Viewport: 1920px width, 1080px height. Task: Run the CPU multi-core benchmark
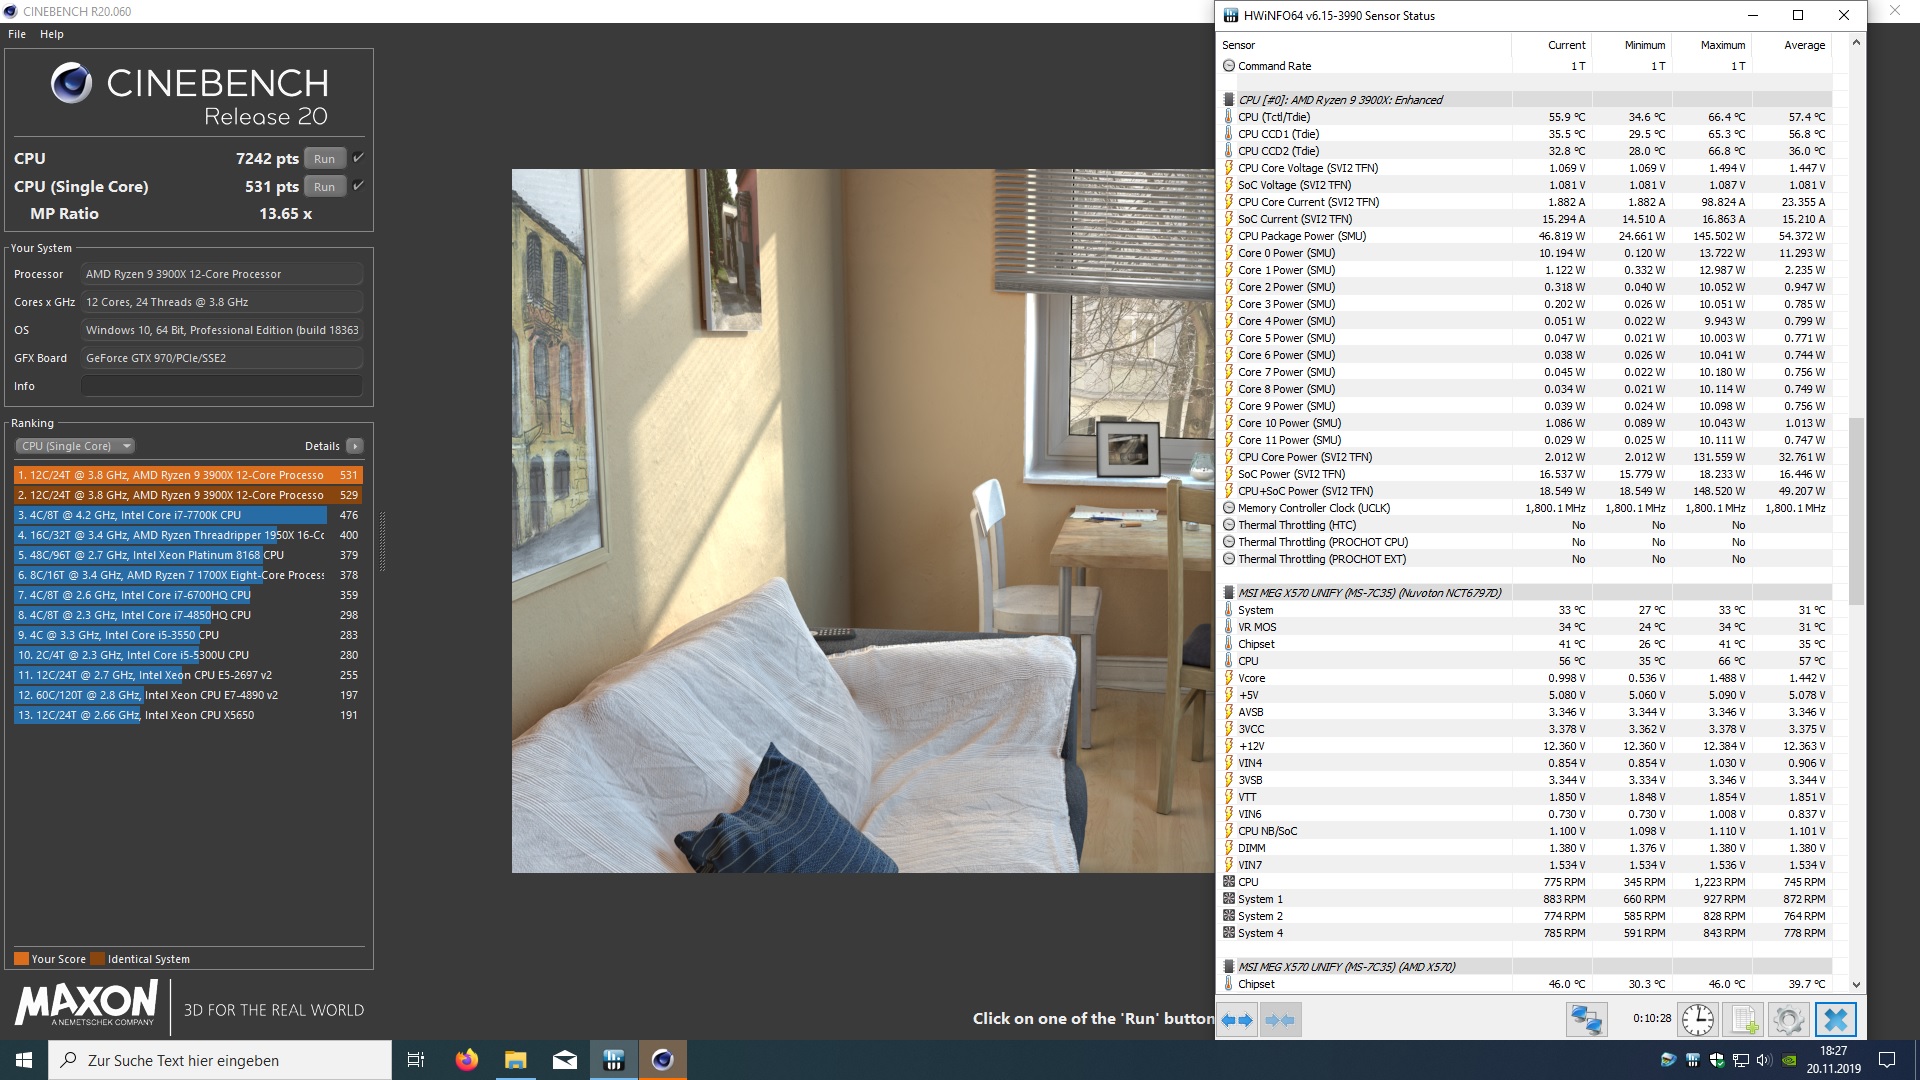[324, 159]
